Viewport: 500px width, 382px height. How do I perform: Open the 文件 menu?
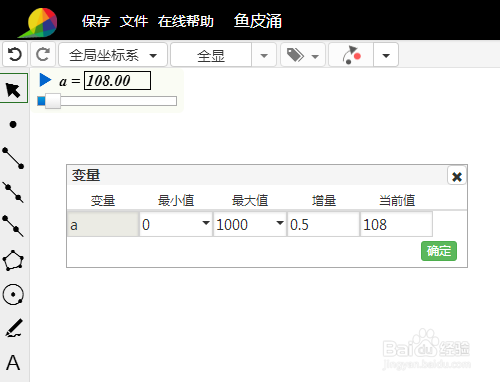coord(134,21)
